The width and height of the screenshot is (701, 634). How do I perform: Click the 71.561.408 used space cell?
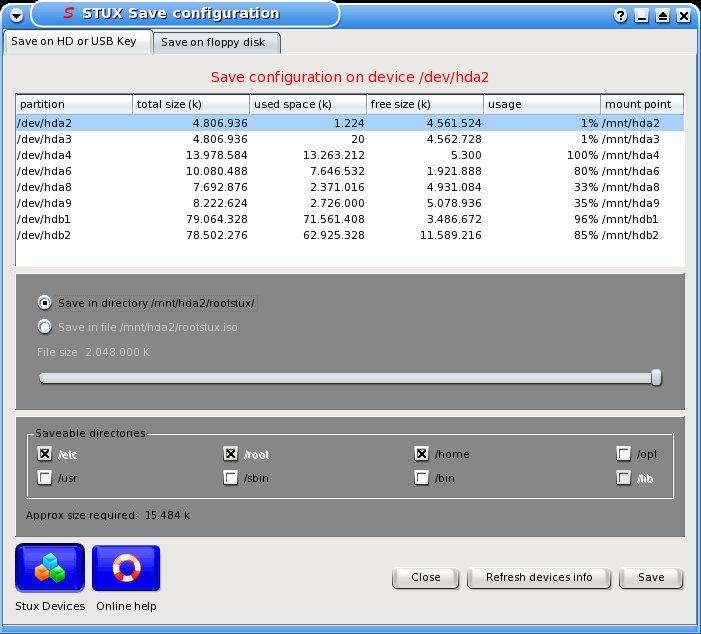click(334, 219)
